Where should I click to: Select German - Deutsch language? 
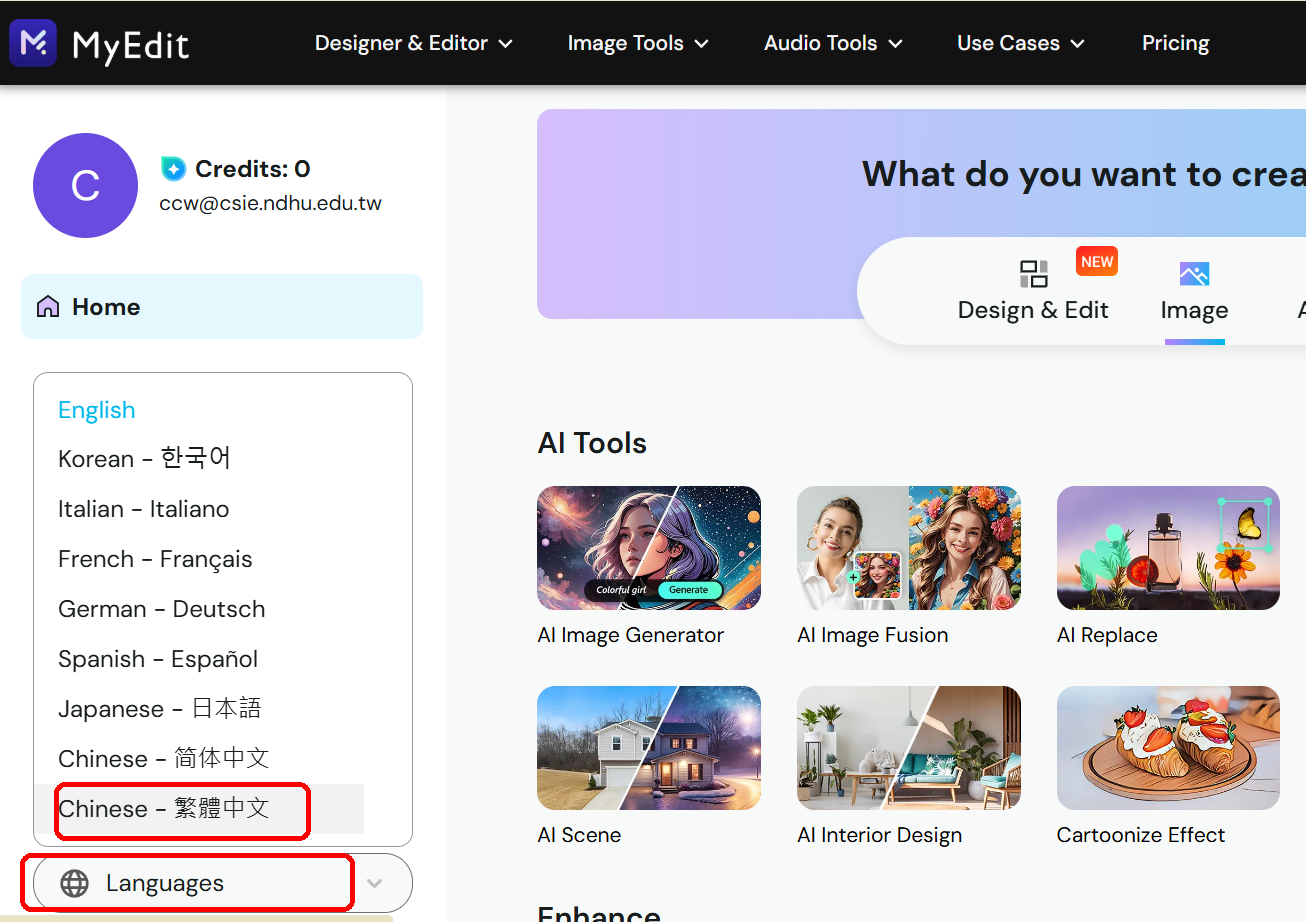point(162,609)
